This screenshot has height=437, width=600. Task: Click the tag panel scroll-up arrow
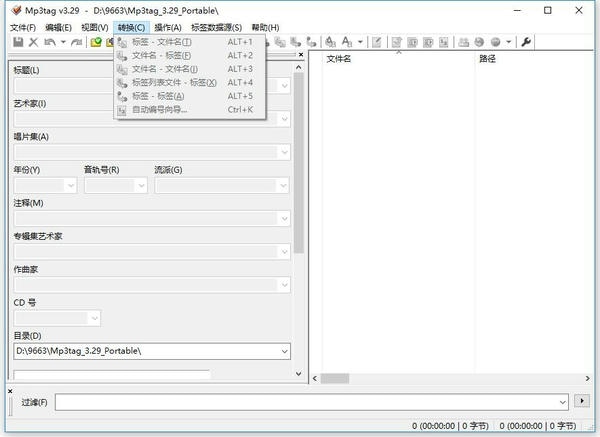[x=299, y=67]
